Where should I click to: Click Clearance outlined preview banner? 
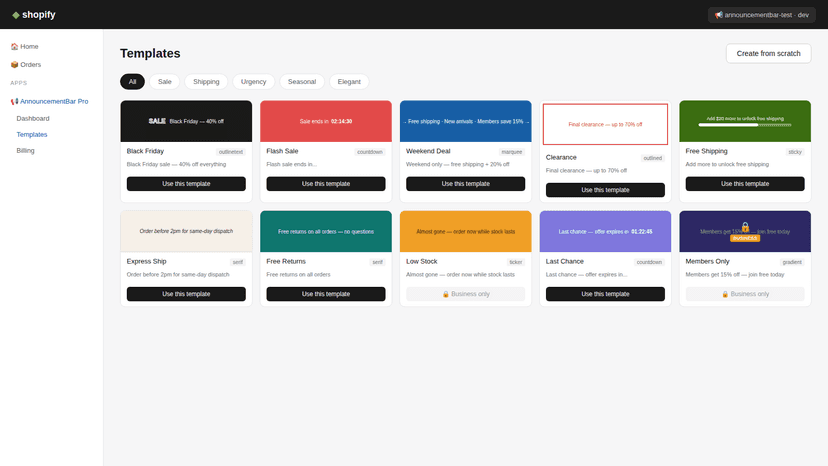coord(605,124)
